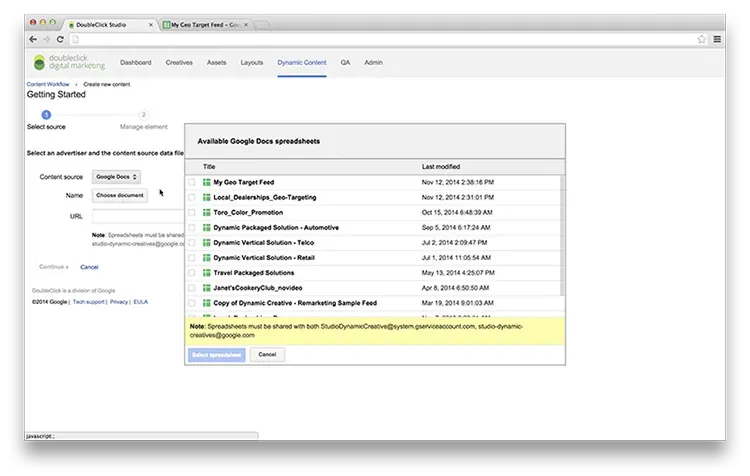The image size is (750, 476).
Task: Click the spreadsheet list vertical scrollbar
Action: (x=562, y=240)
